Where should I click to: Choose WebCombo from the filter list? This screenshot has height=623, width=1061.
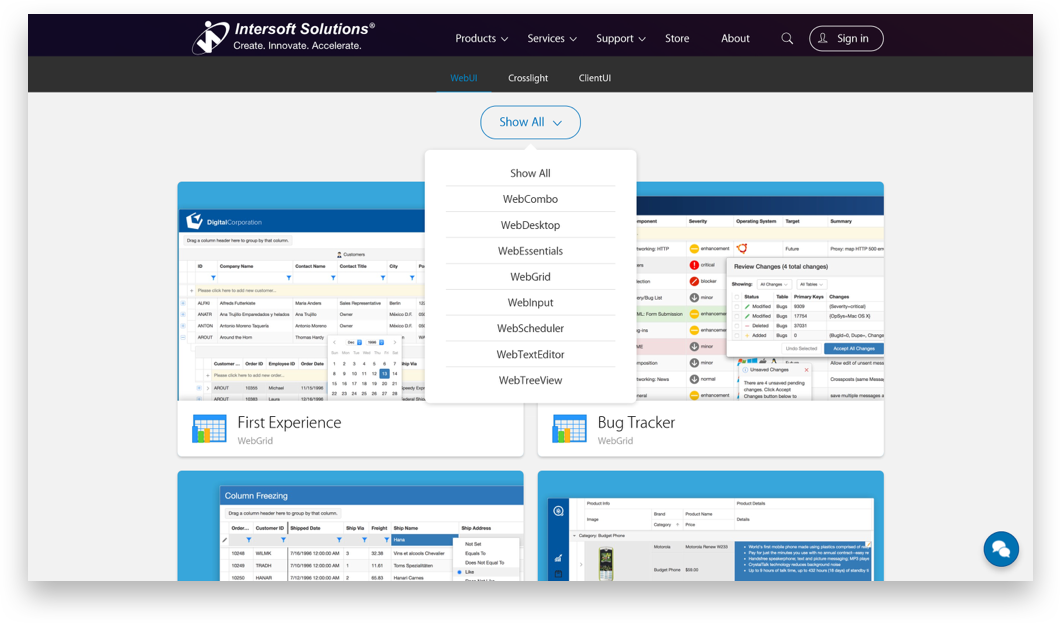tap(530, 199)
